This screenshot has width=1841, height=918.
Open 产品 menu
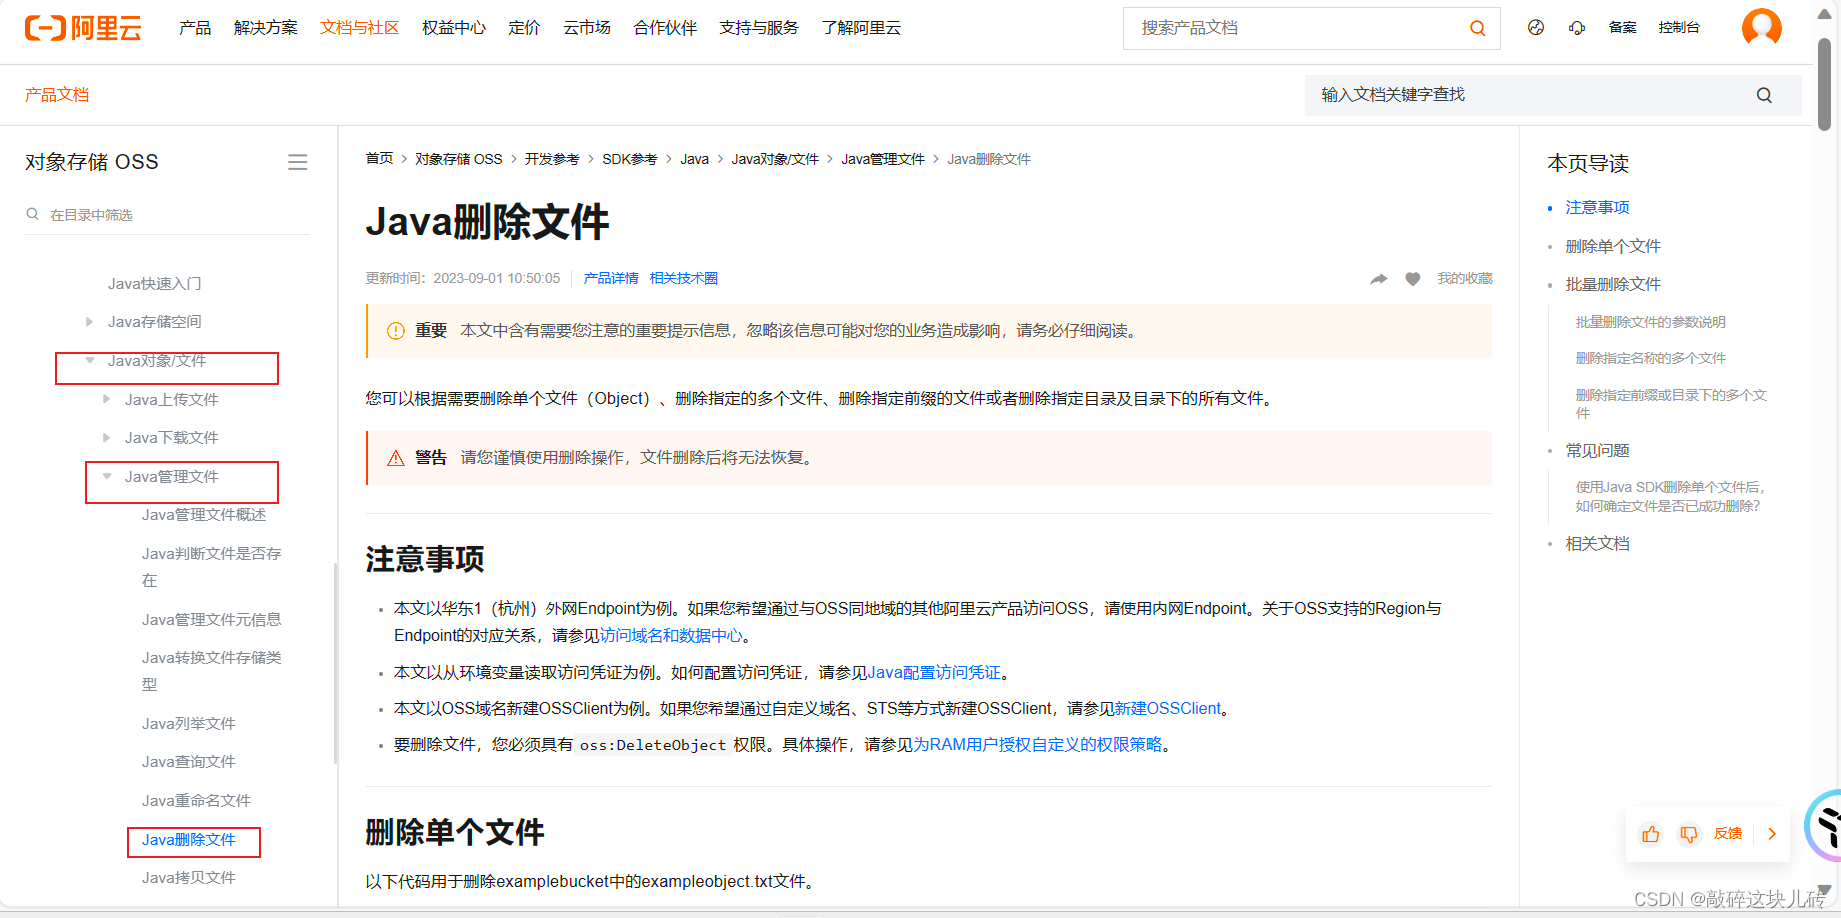tap(195, 28)
